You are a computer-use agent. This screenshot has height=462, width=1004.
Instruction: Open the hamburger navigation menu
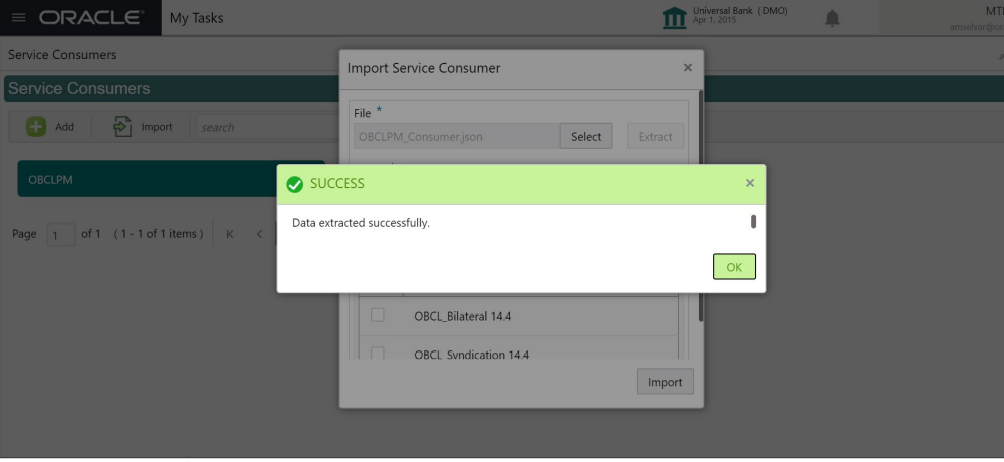point(19,18)
